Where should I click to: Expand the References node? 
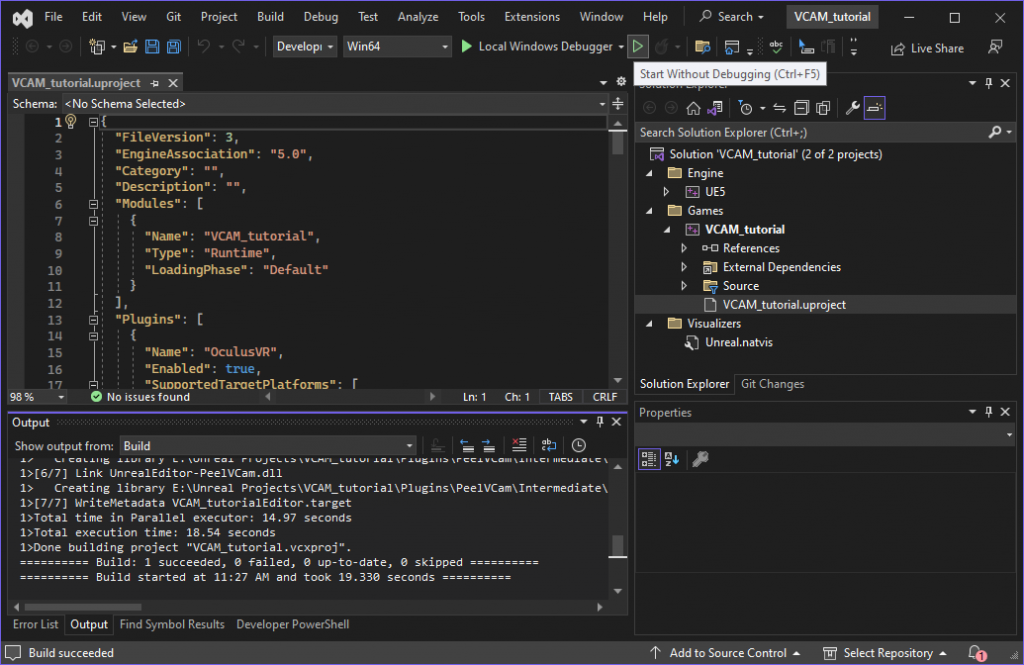tap(684, 248)
